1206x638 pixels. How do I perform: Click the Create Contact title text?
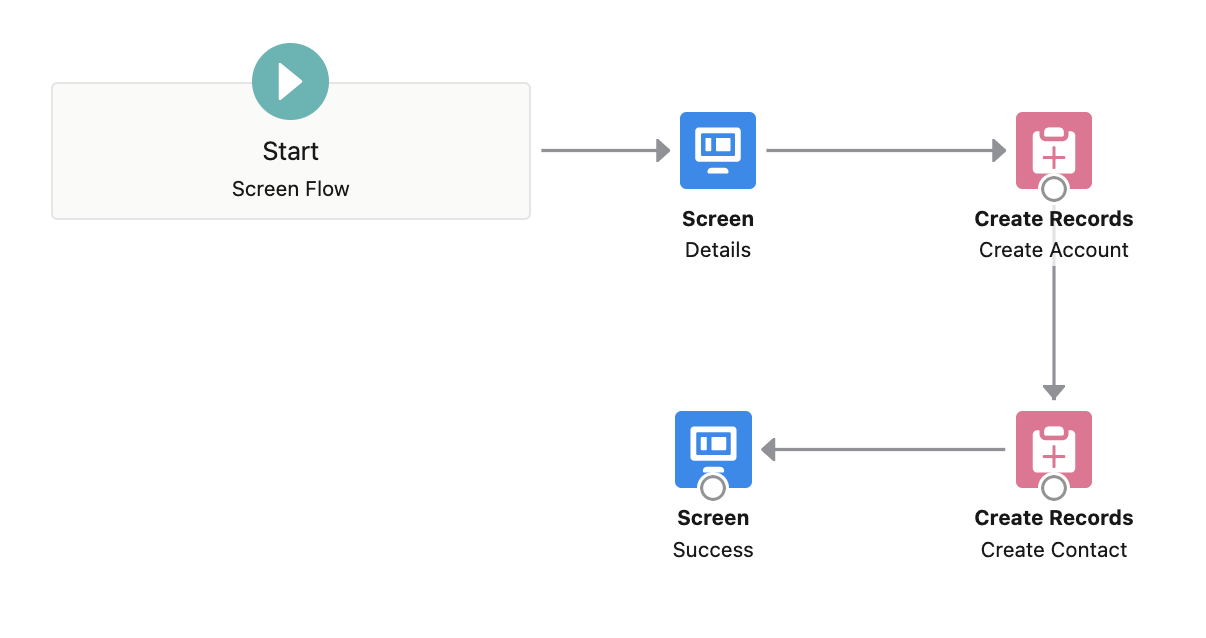coord(1053,548)
